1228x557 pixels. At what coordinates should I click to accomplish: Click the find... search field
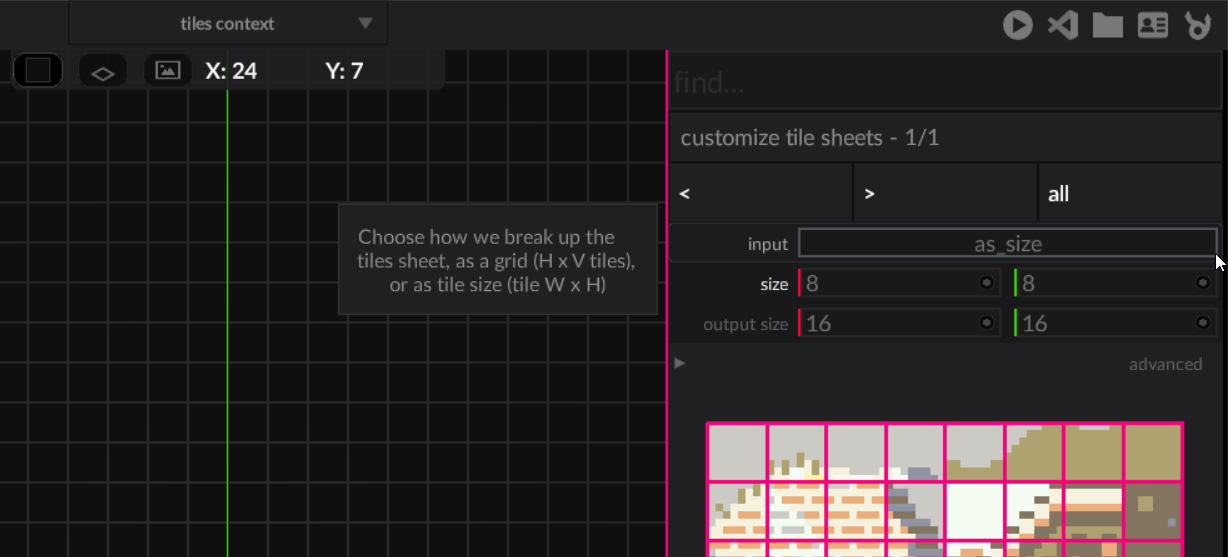click(x=945, y=83)
